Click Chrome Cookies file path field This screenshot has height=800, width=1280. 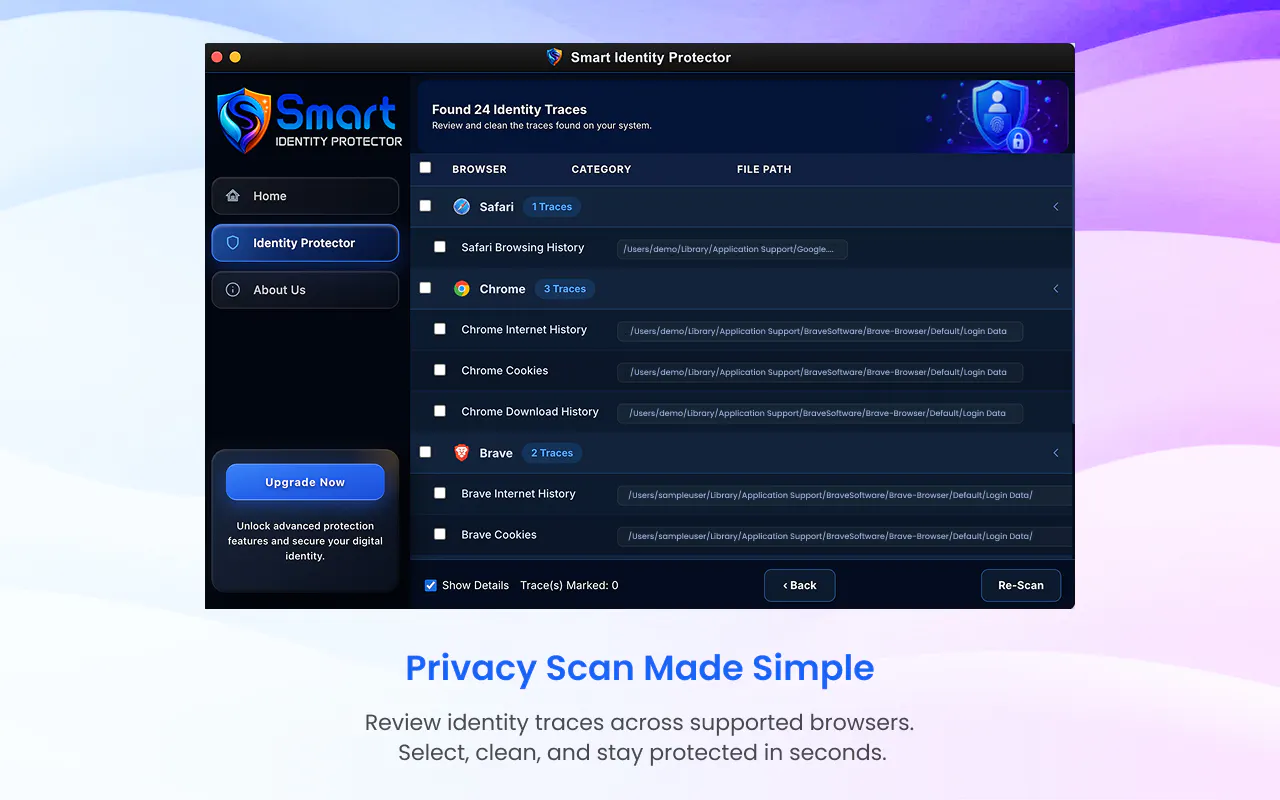820,372
